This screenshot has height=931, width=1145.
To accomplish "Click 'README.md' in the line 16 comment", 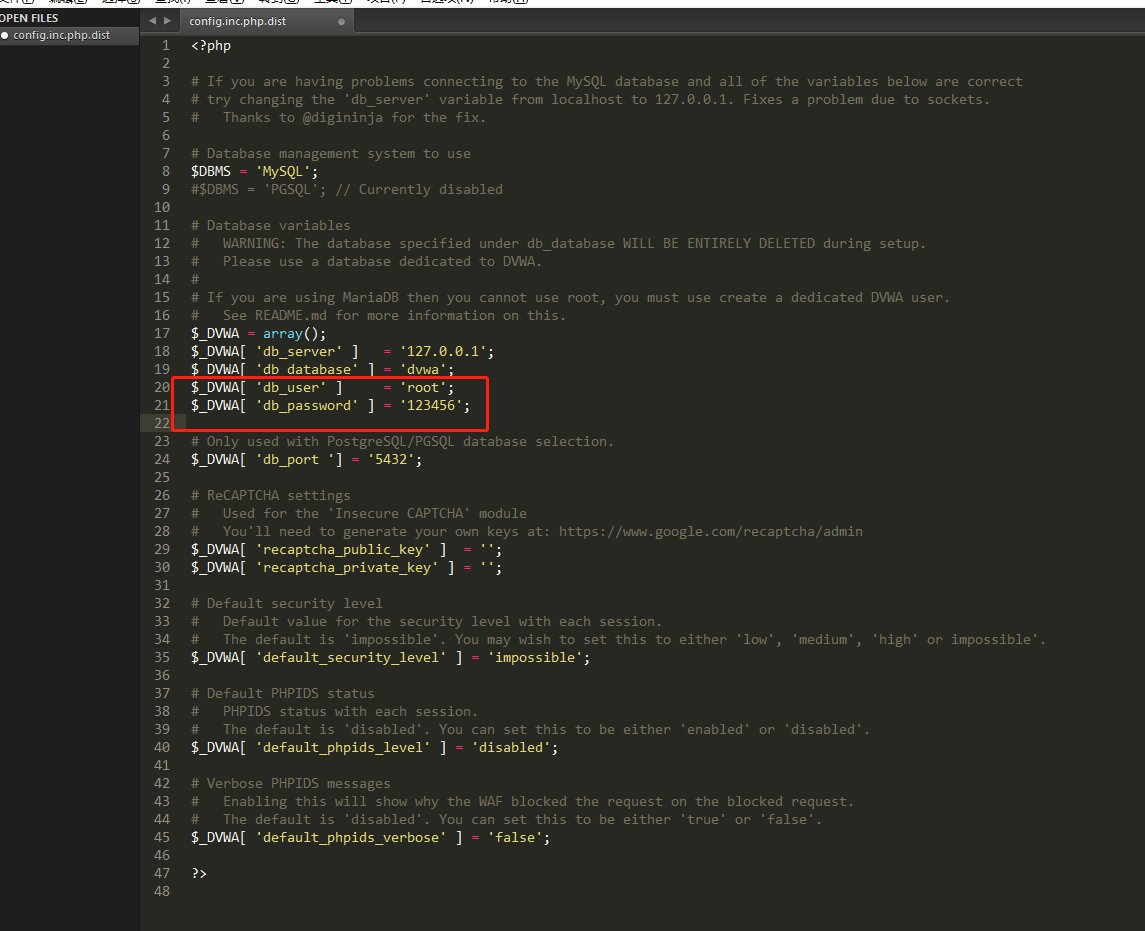I will pyautogui.click(x=291, y=315).
